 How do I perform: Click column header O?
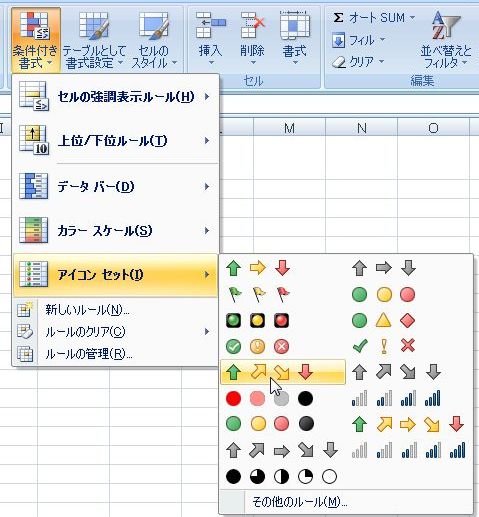pos(433,128)
